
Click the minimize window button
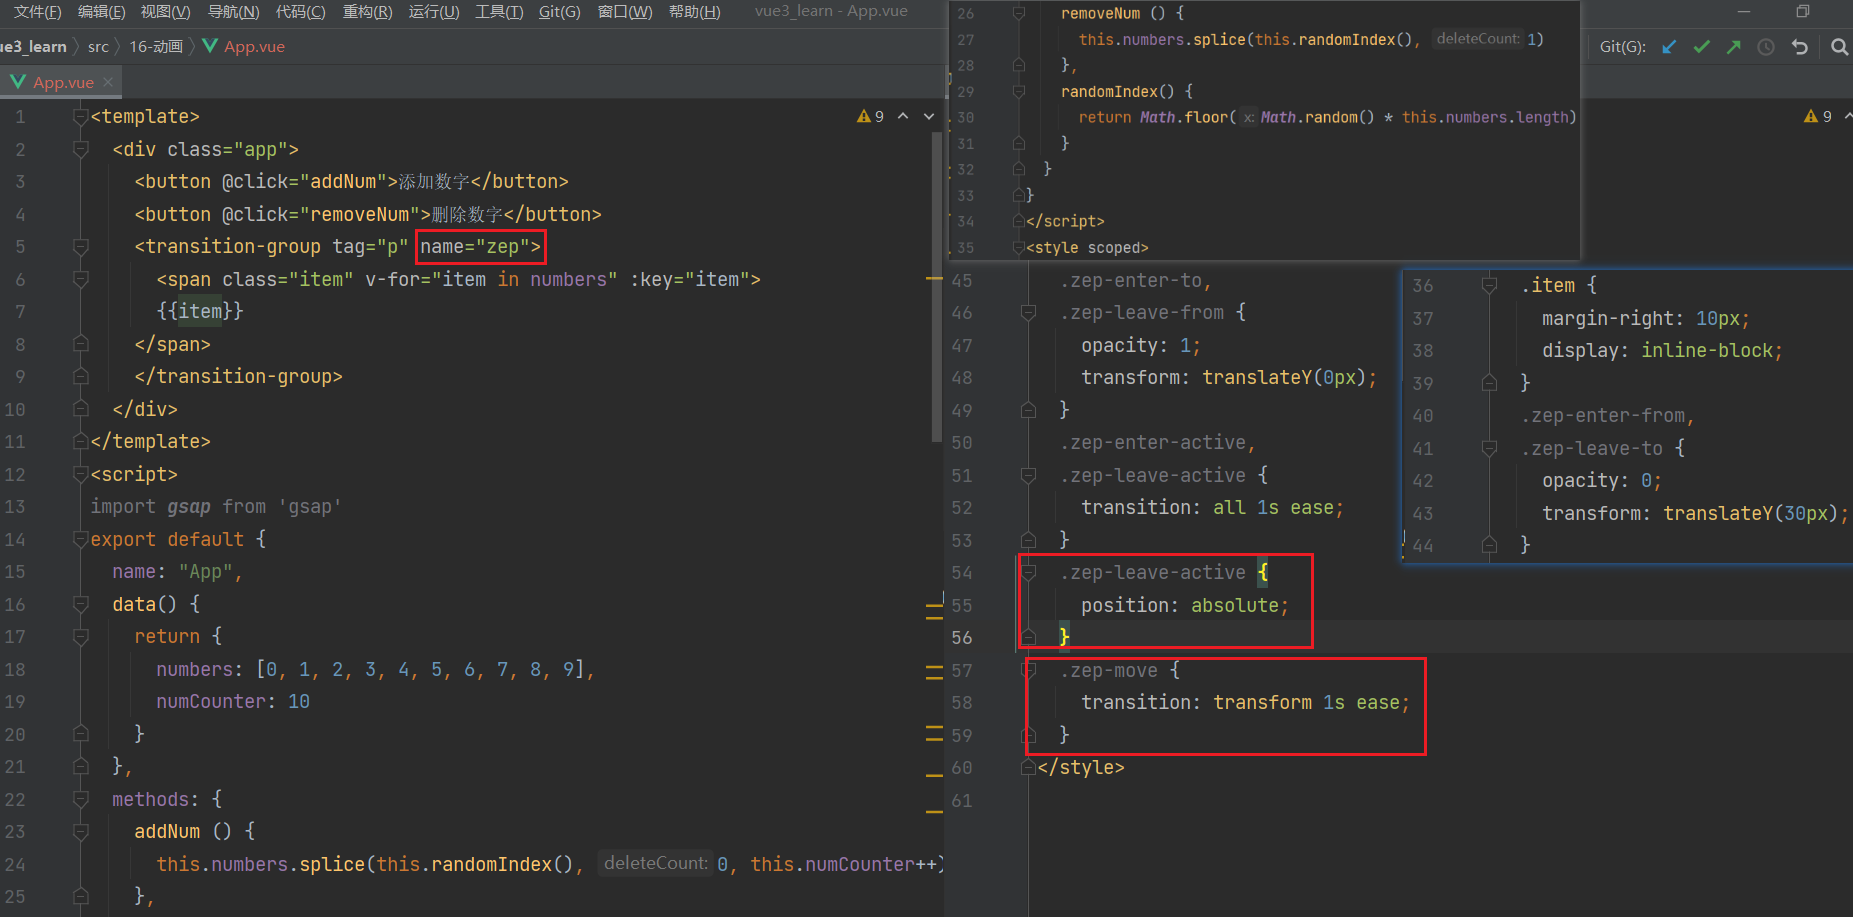point(1744,11)
